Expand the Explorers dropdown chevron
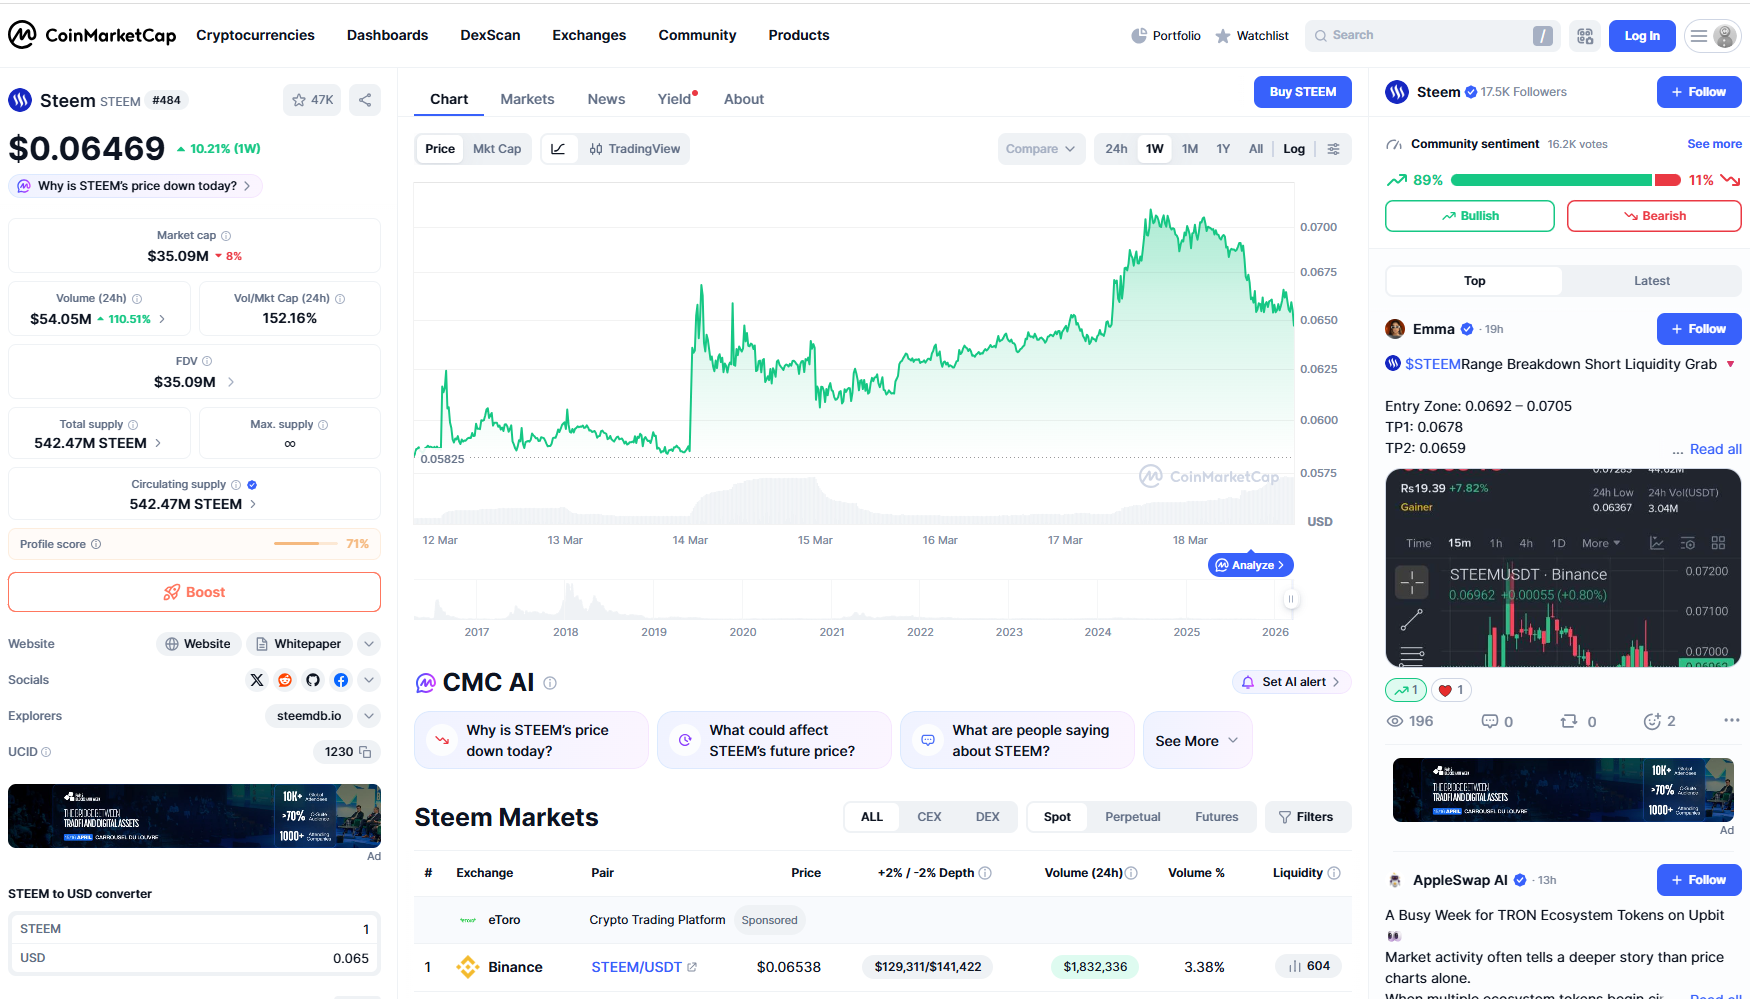This screenshot has height=999, width=1750. click(369, 716)
